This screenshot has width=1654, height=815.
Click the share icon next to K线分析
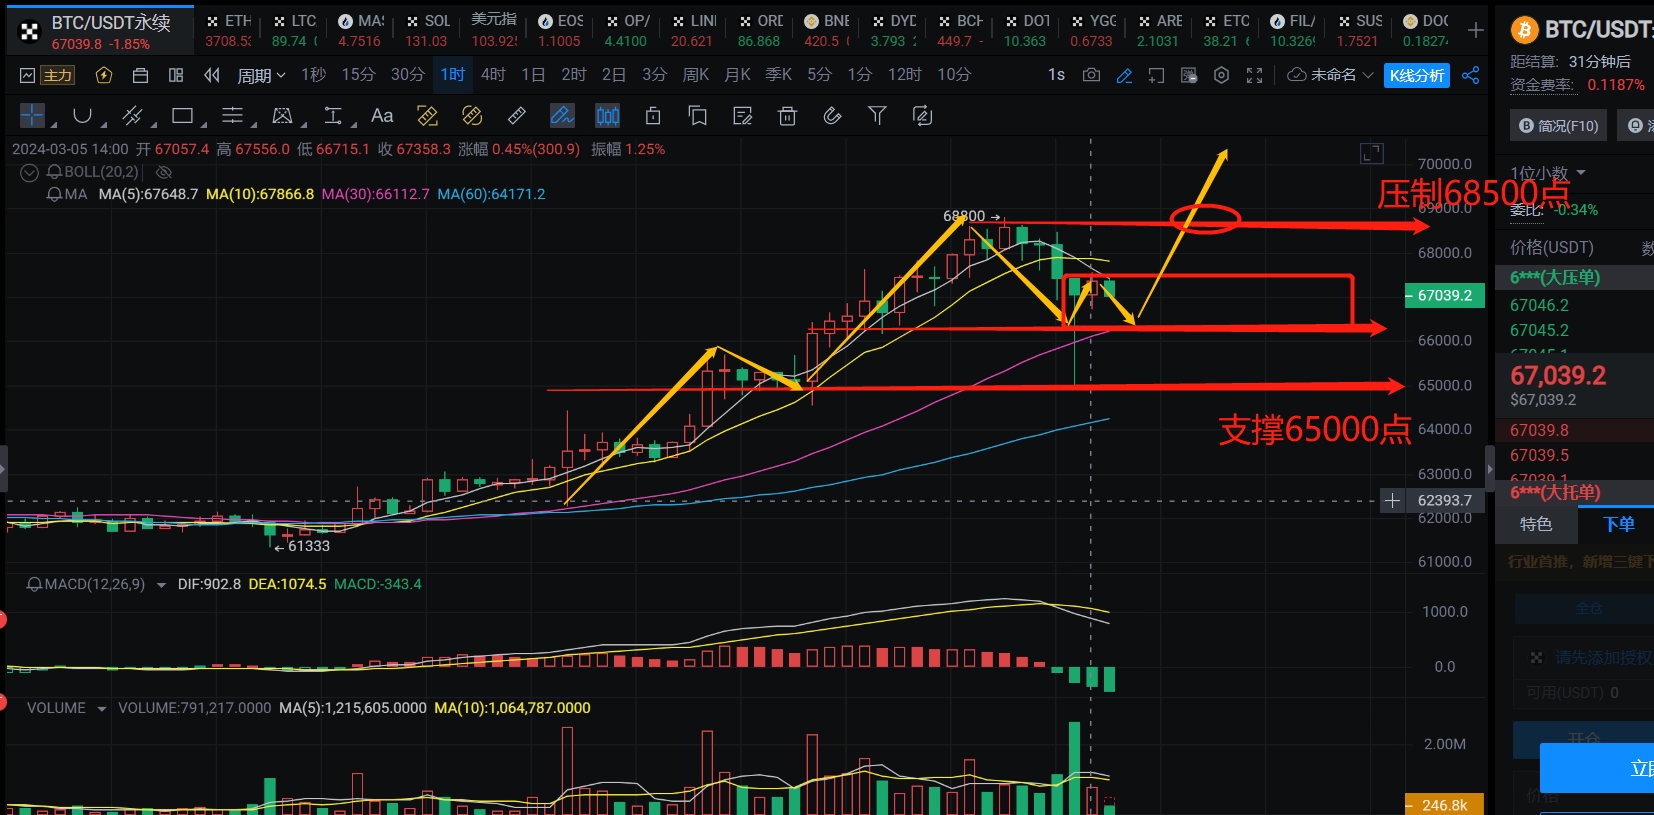pos(1470,75)
